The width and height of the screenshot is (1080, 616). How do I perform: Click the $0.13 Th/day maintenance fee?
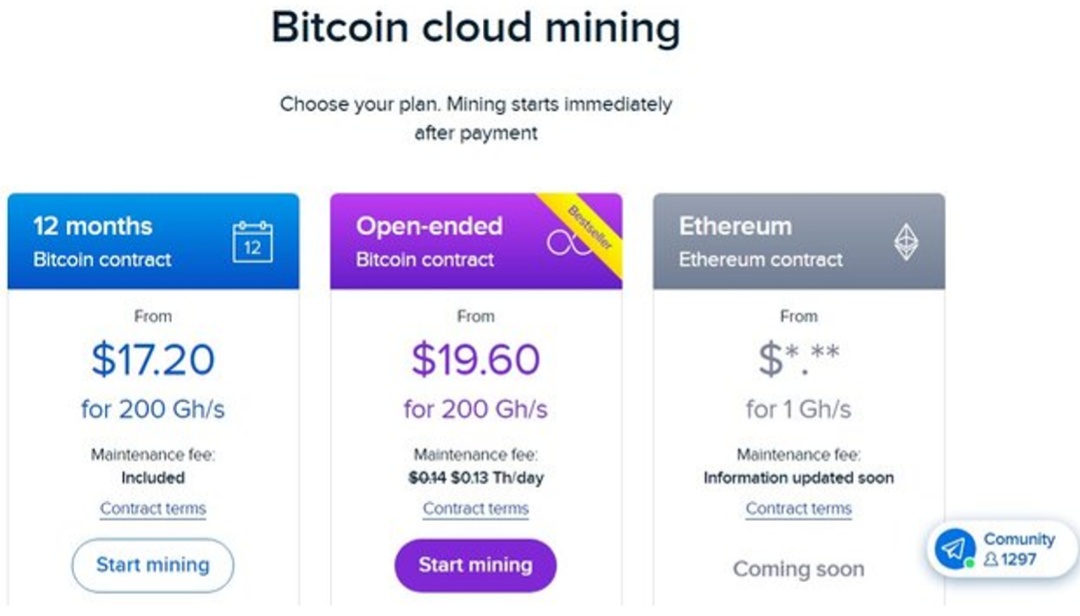(x=497, y=478)
